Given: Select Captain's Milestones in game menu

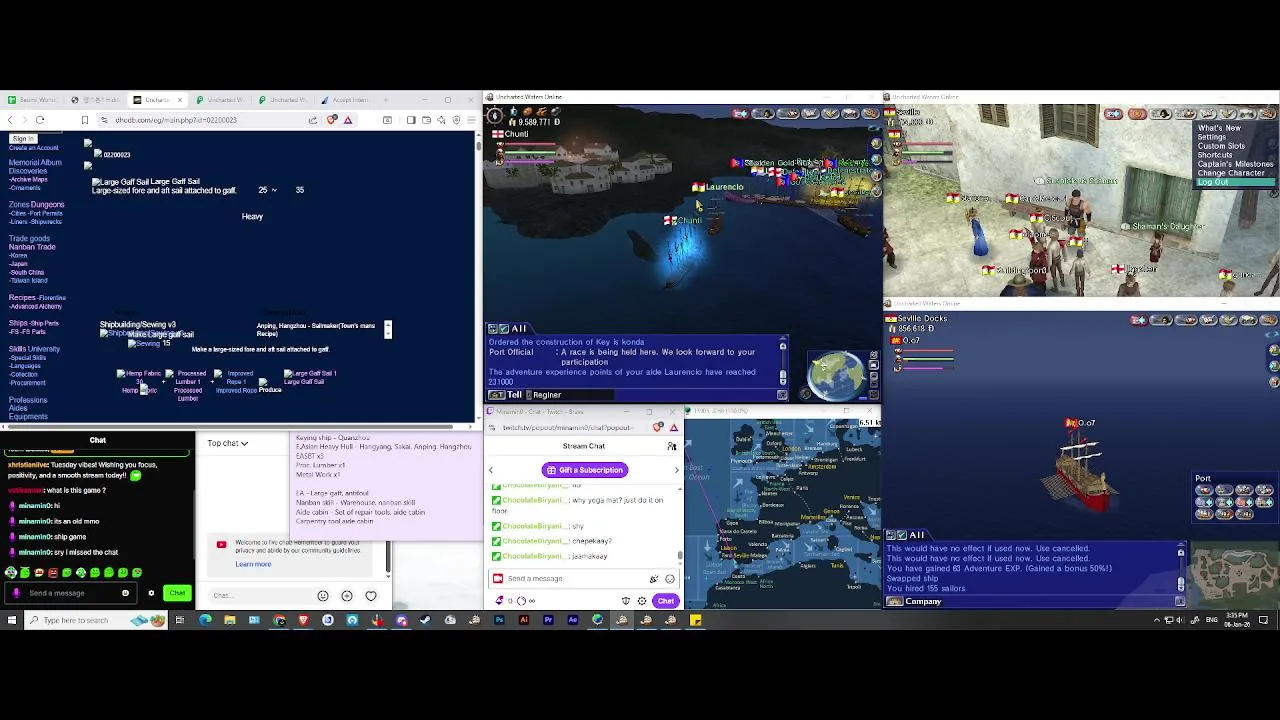Looking at the screenshot, I should [x=1235, y=164].
